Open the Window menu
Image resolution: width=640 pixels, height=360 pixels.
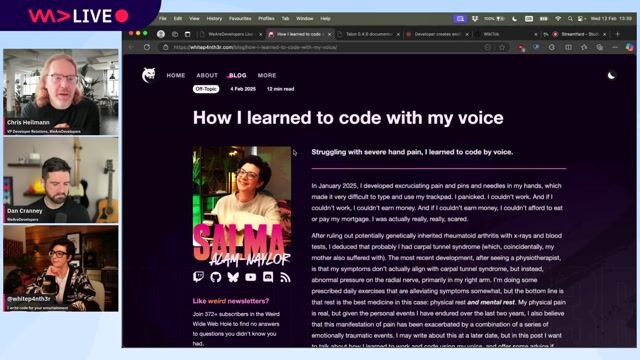tap(304, 19)
